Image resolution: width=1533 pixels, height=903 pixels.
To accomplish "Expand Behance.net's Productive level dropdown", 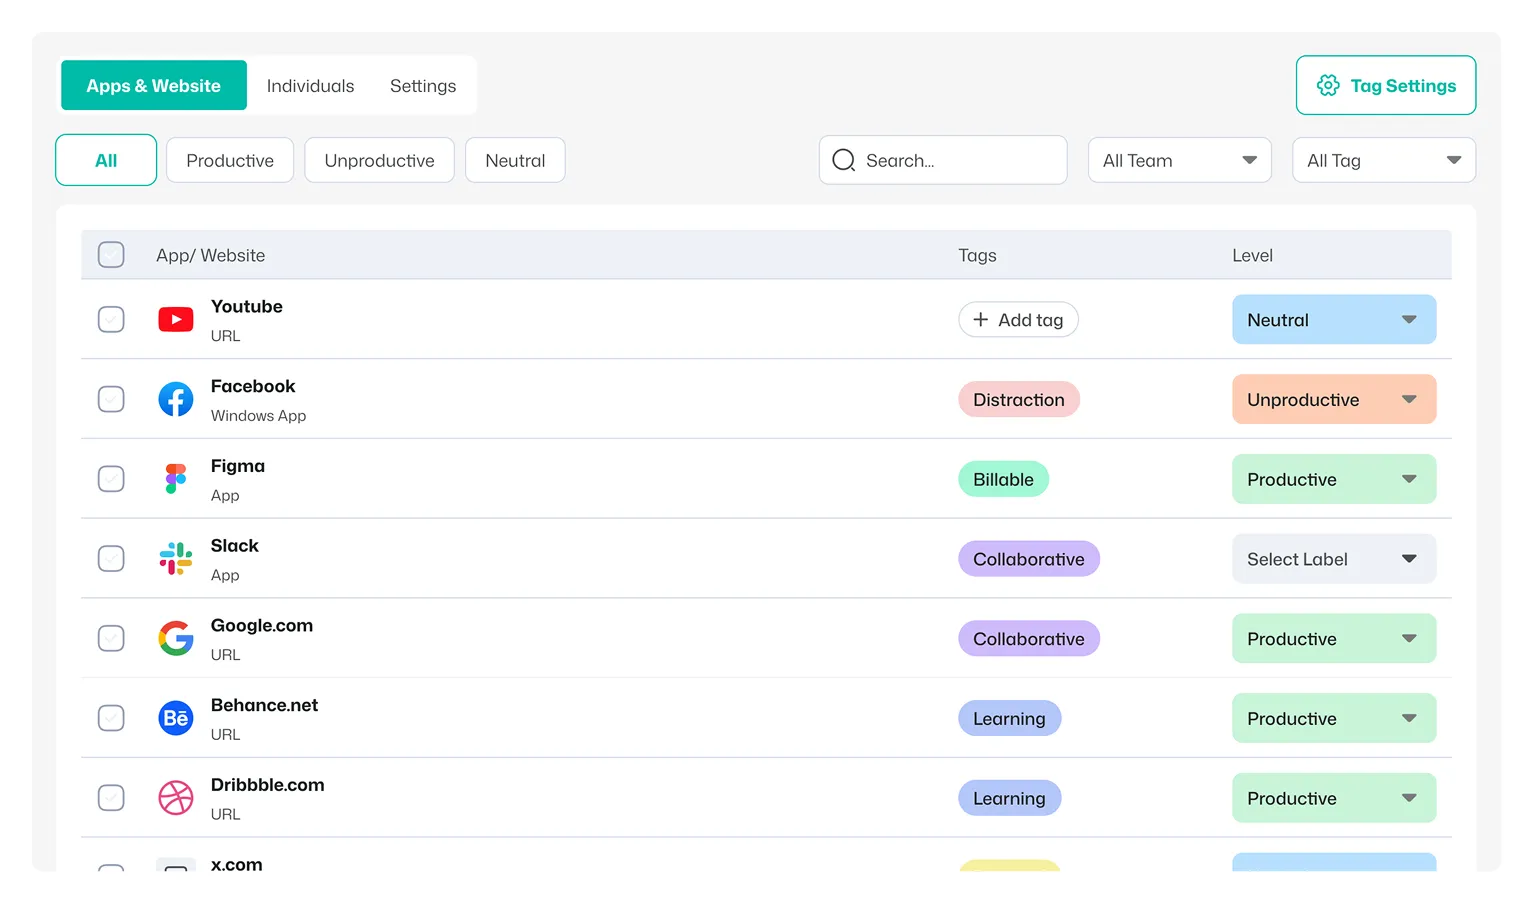I will [x=1334, y=718].
